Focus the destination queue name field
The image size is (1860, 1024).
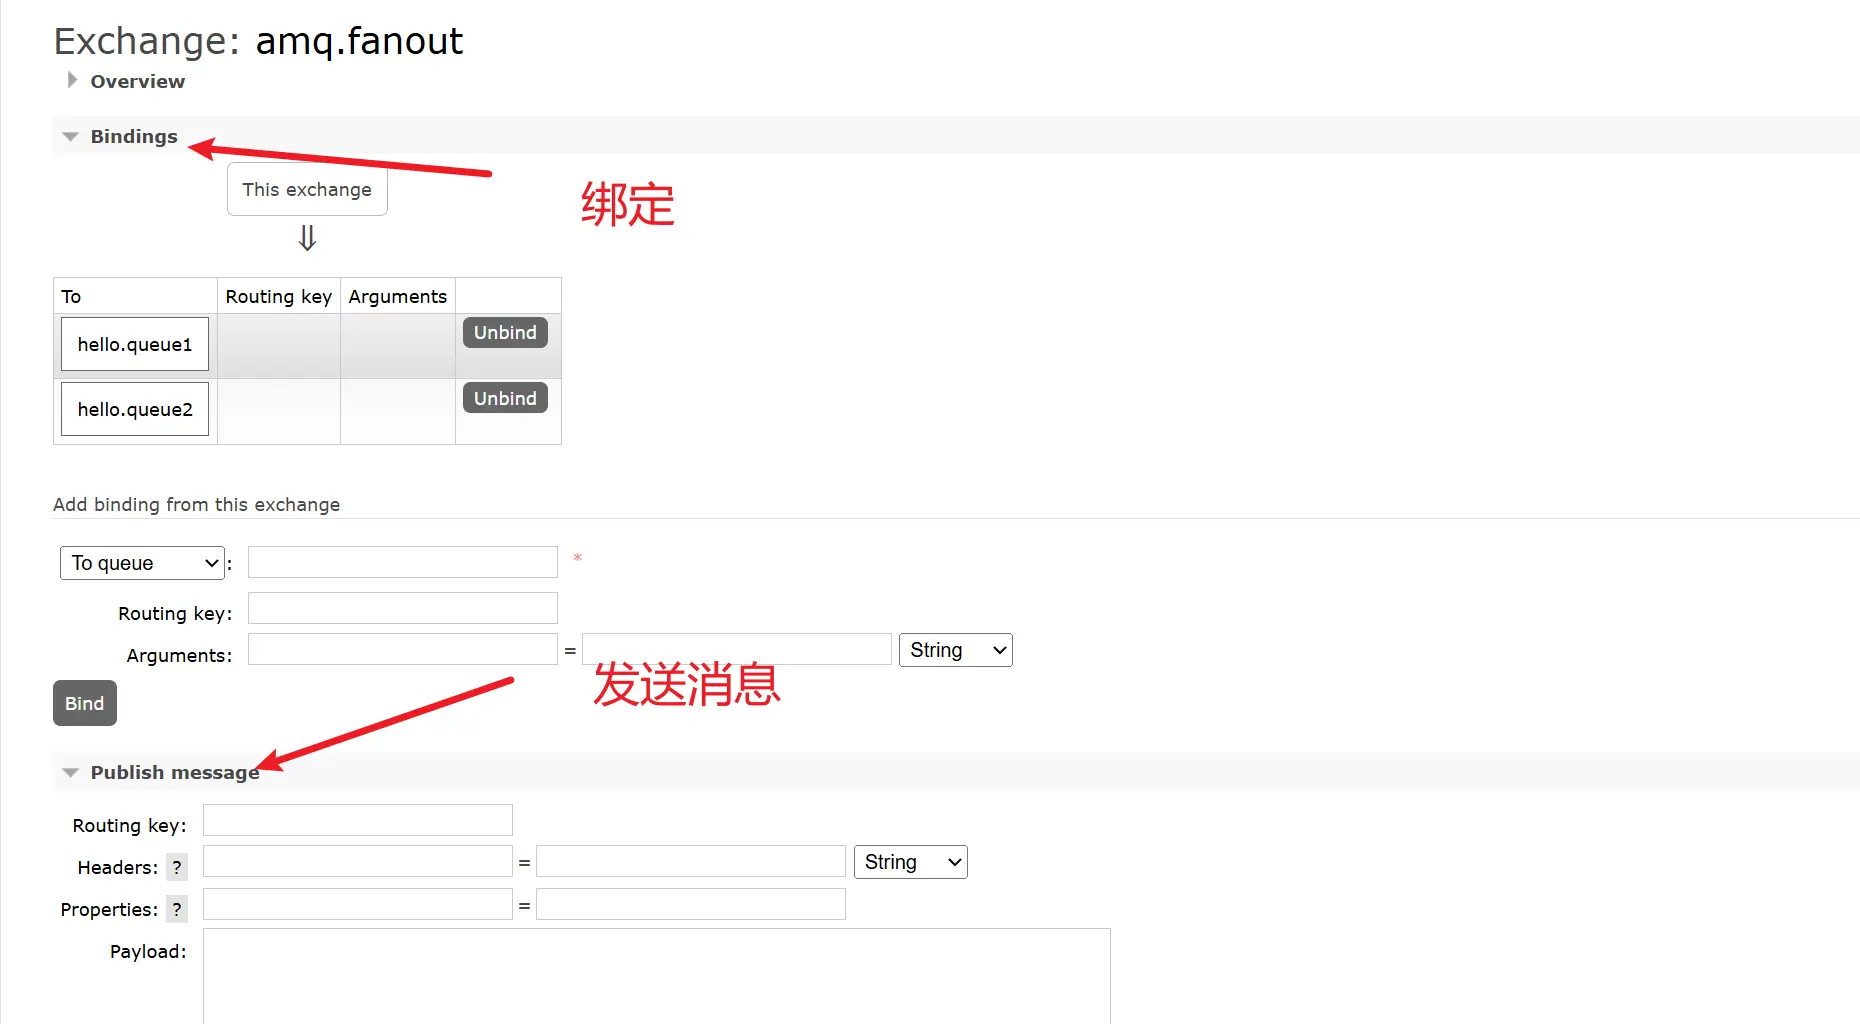[402, 563]
